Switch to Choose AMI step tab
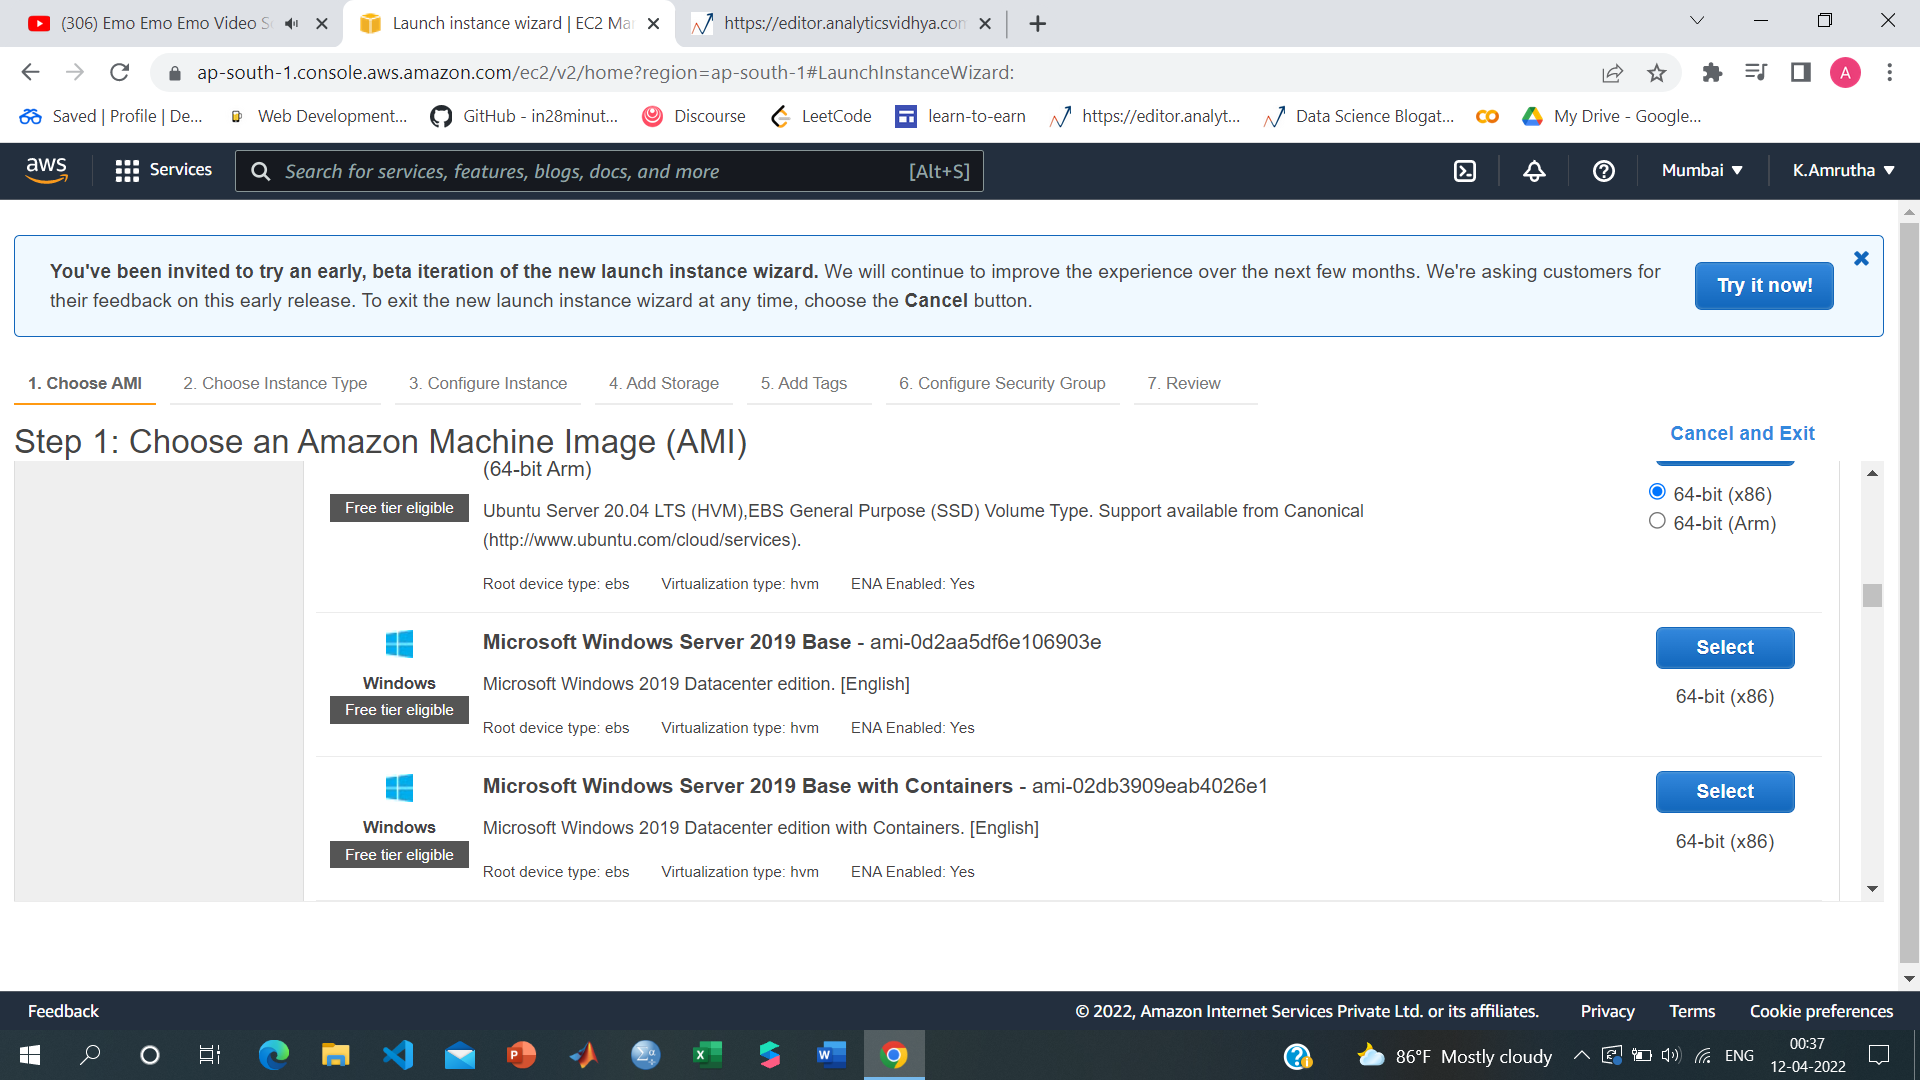The image size is (1920, 1080). pos(85,383)
